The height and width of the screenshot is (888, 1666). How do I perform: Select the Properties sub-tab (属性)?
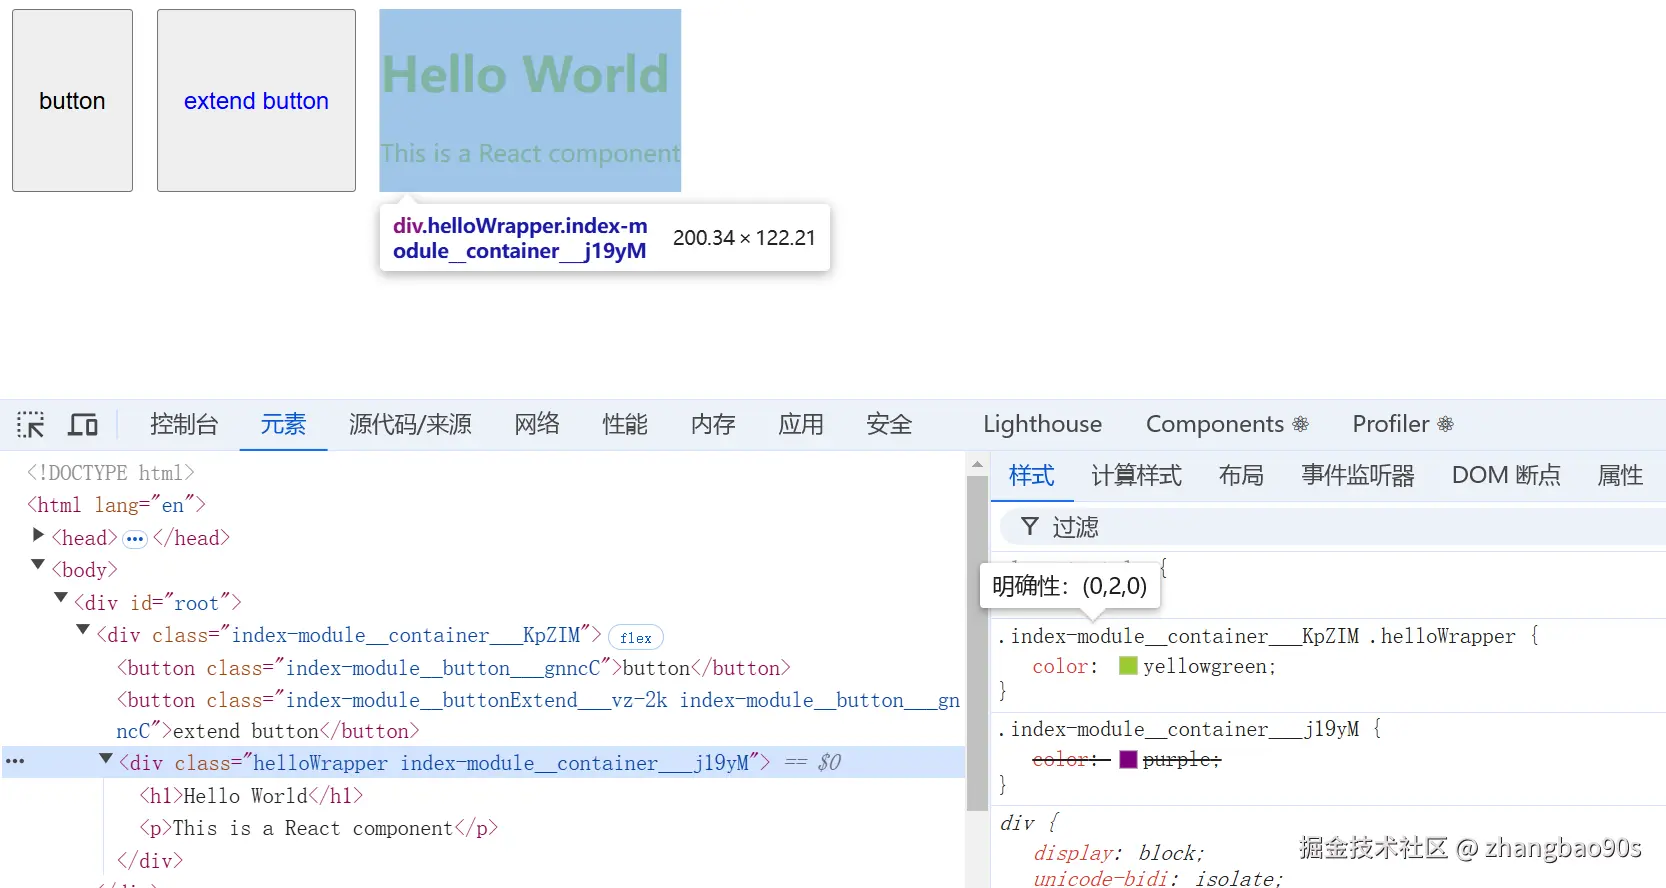1620,475
